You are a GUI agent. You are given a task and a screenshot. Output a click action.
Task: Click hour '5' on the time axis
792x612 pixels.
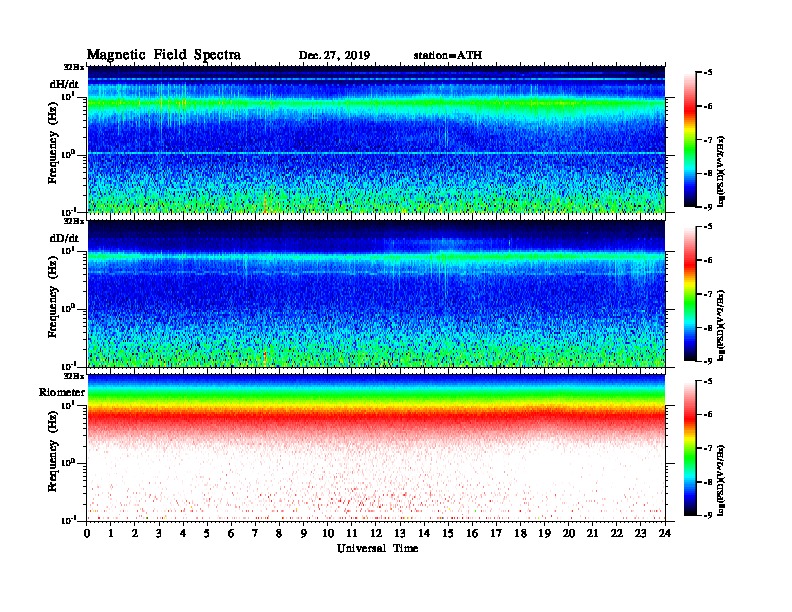pos(207,533)
